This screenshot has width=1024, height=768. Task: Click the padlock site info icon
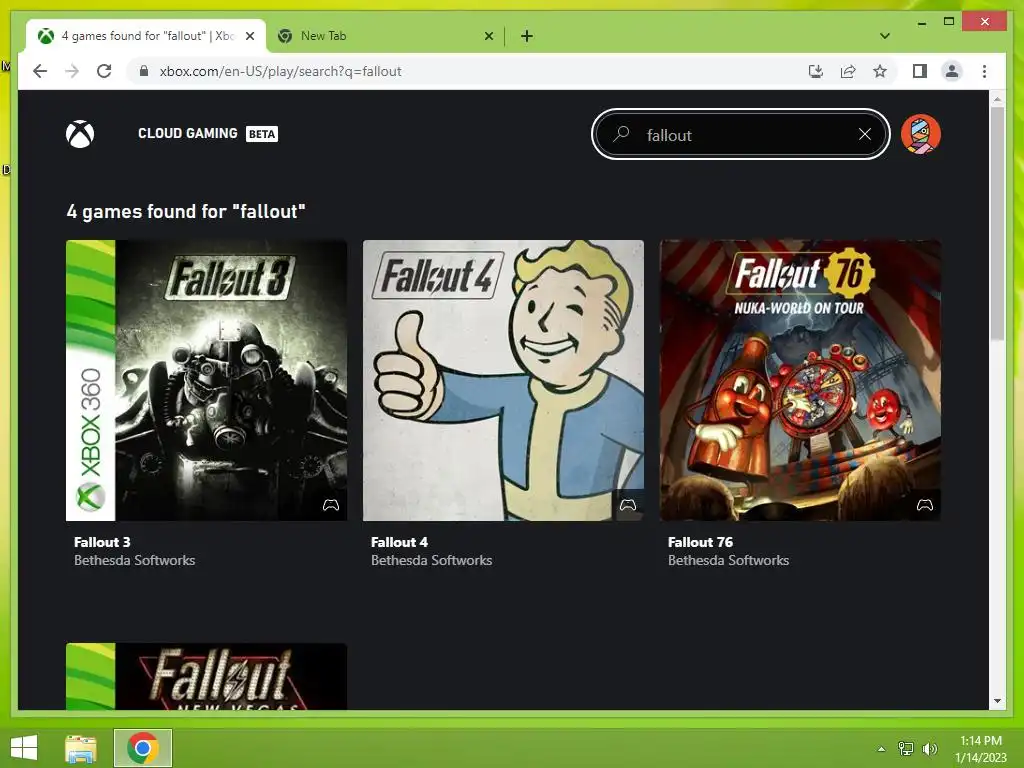144,71
